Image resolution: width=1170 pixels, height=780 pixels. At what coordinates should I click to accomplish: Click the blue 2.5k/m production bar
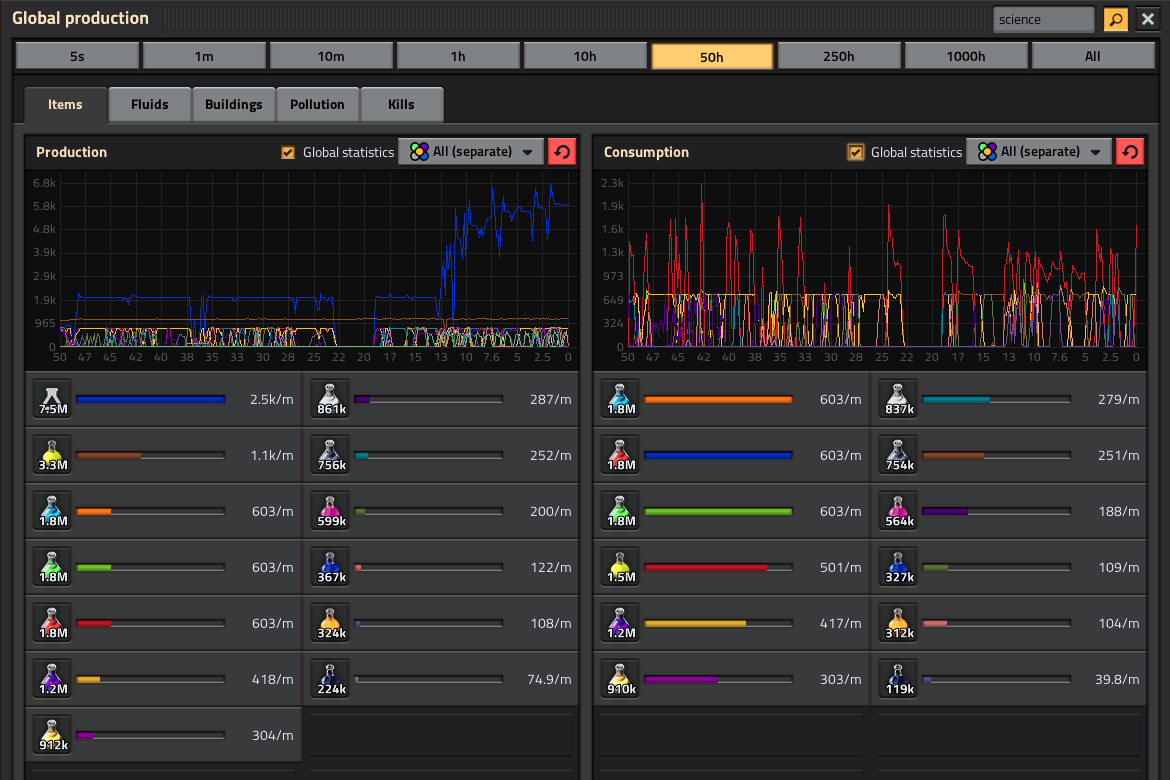pos(150,399)
